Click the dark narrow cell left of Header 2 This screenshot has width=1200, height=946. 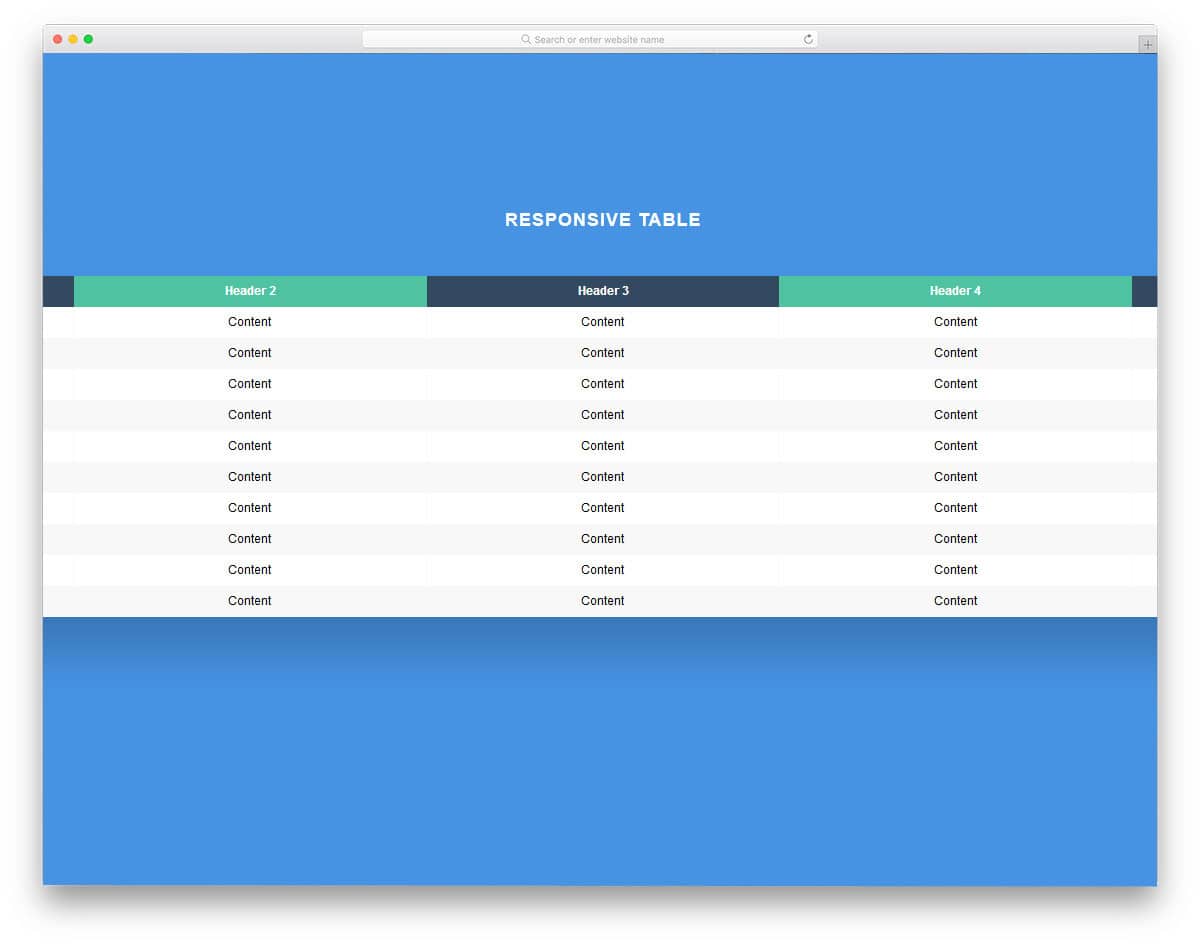click(x=58, y=291)
